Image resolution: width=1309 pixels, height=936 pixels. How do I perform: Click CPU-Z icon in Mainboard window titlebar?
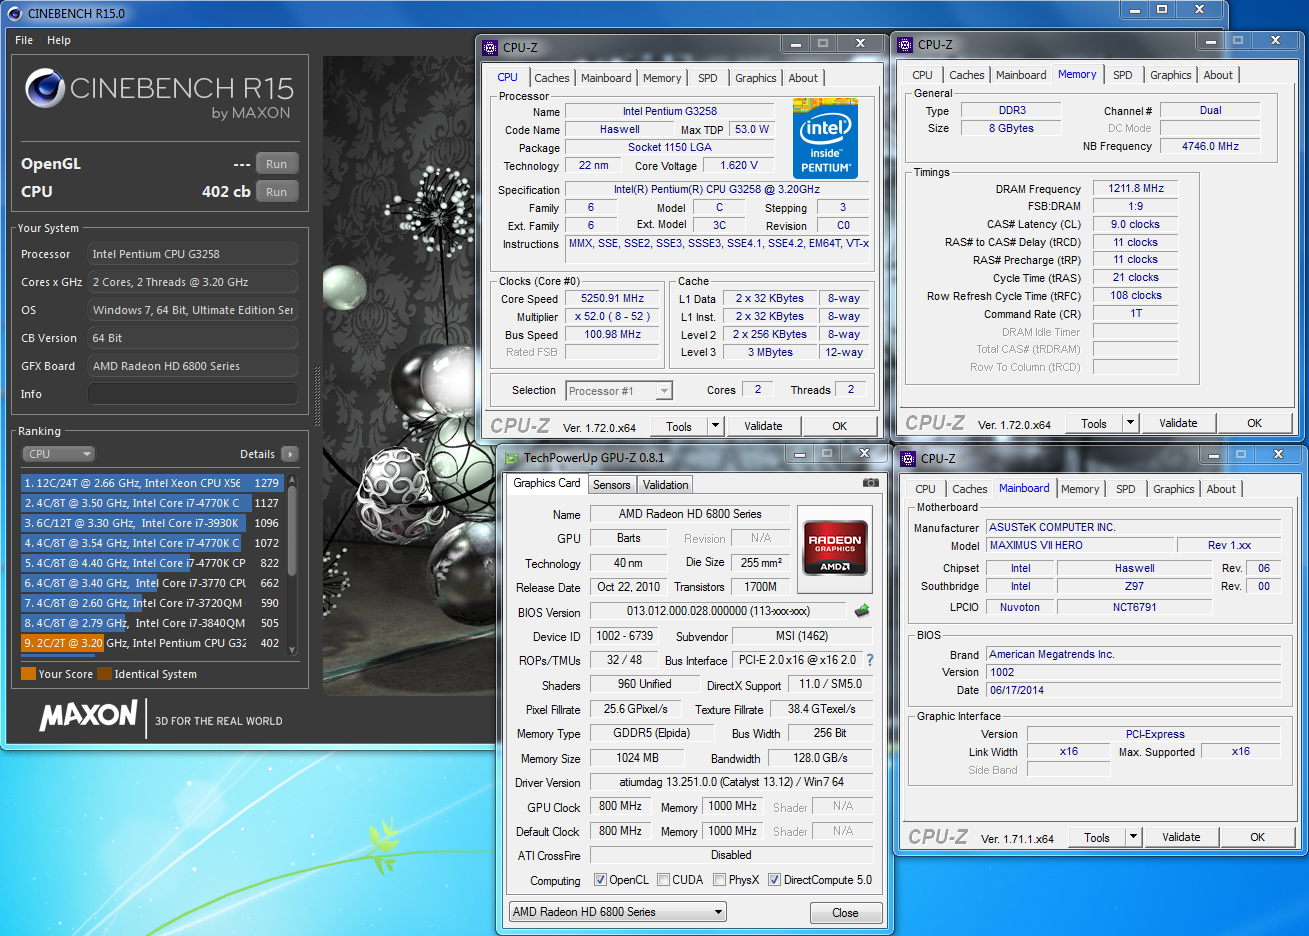coord(908,458)
